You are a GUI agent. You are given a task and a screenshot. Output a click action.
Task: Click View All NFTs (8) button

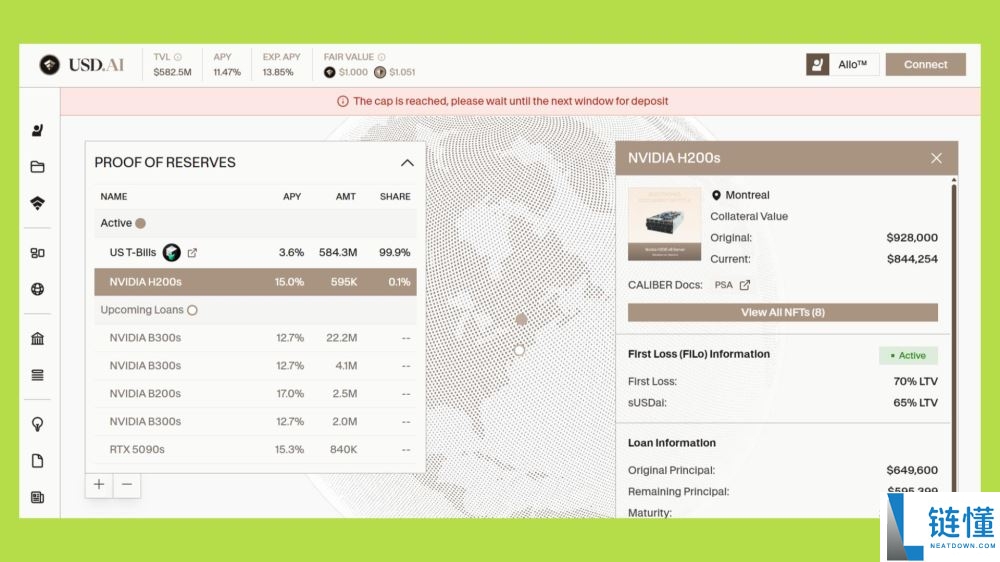(782, 313)
